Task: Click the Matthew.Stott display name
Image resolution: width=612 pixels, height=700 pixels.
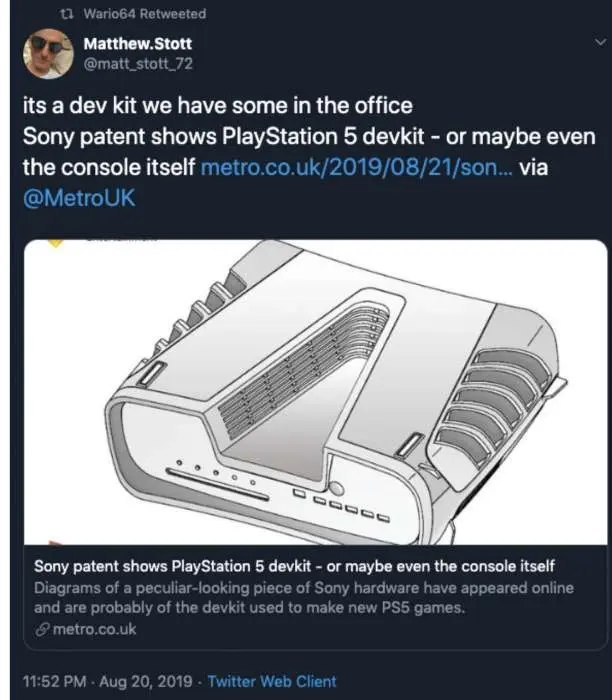Action: click(137, 44)
